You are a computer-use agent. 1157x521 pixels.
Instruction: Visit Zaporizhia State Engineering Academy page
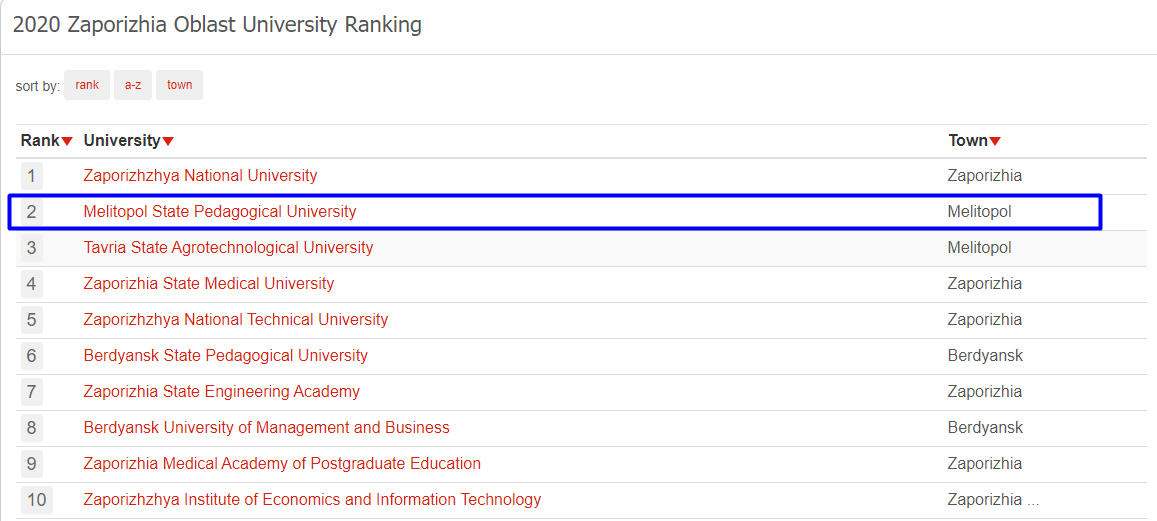pyautogui.click(x=222, y=392)
